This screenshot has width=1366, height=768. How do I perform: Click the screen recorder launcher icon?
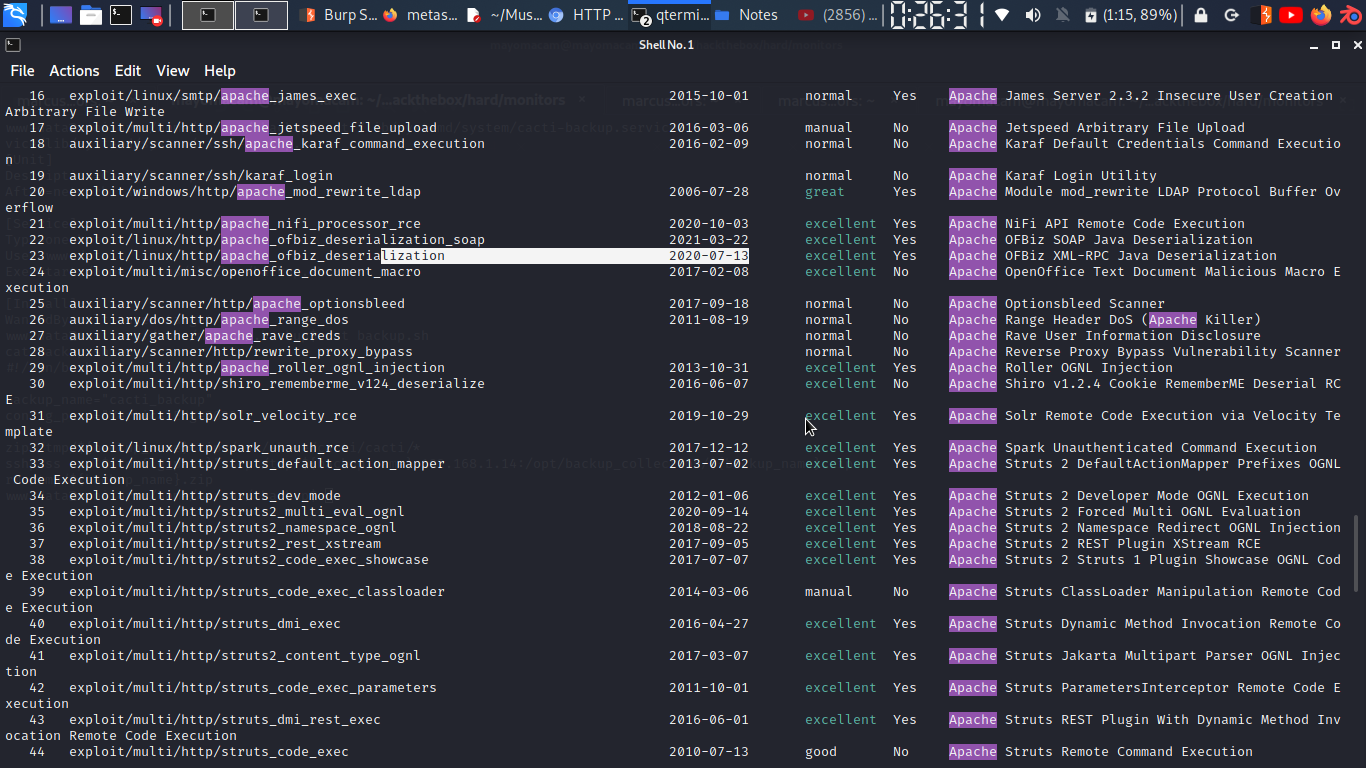(x=152, y=15)
